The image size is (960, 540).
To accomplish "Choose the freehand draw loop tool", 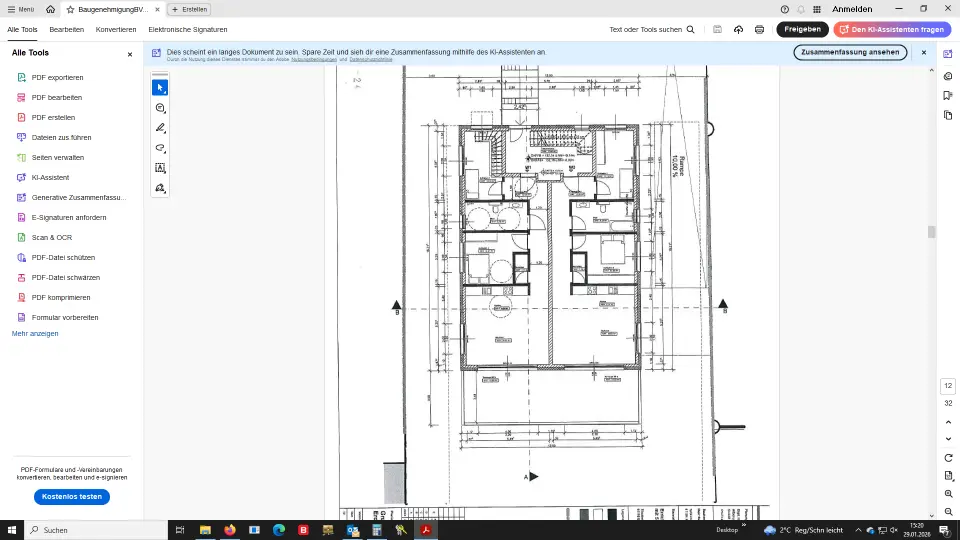I will click(160, 148).
